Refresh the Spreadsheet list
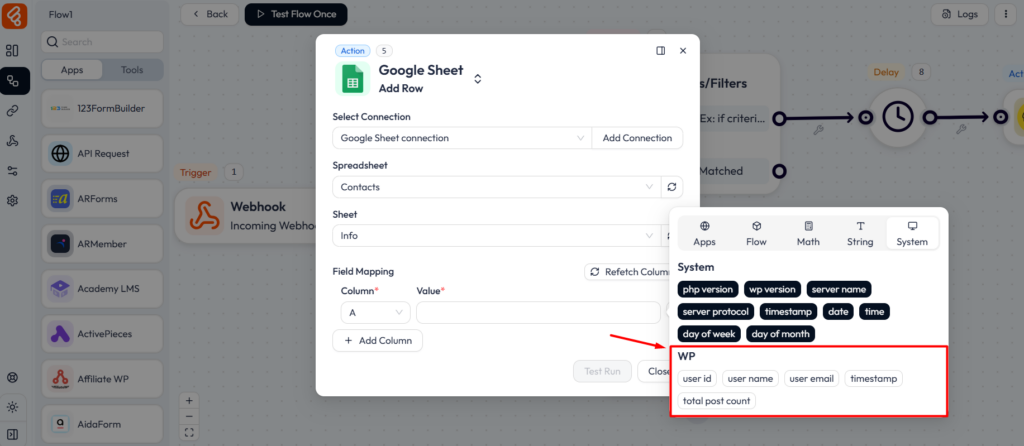Screen dimensions: 1024x446 tap(672, 187)
